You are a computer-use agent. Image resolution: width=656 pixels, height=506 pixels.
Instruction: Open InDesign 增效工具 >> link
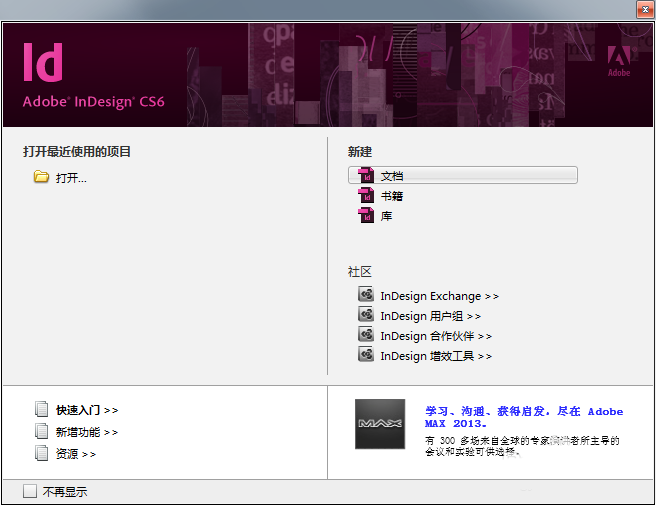436,357
